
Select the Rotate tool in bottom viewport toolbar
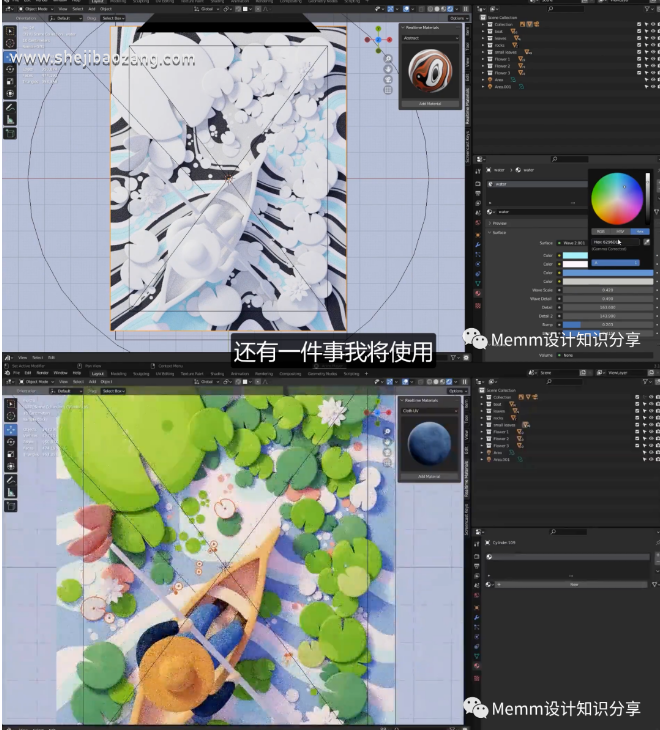pos(10,441)
